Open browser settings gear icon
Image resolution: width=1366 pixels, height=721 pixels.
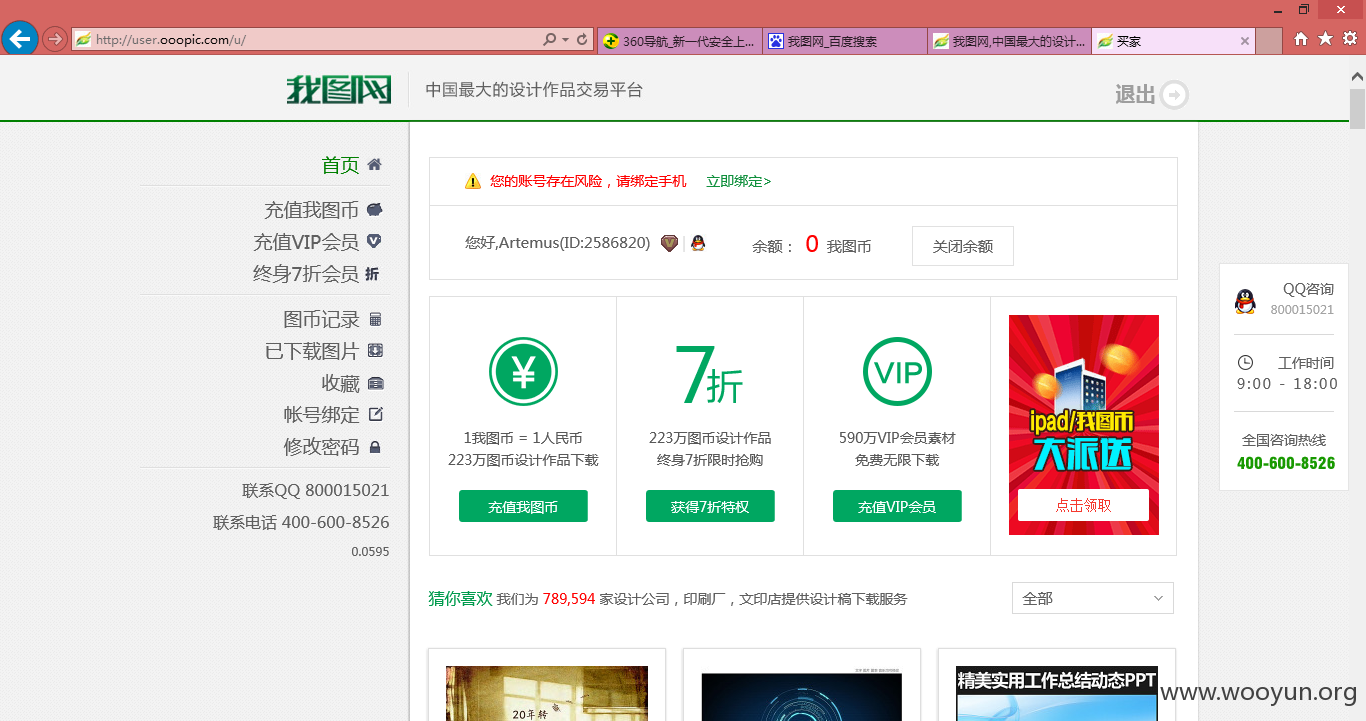click(x=1350, y=39)
